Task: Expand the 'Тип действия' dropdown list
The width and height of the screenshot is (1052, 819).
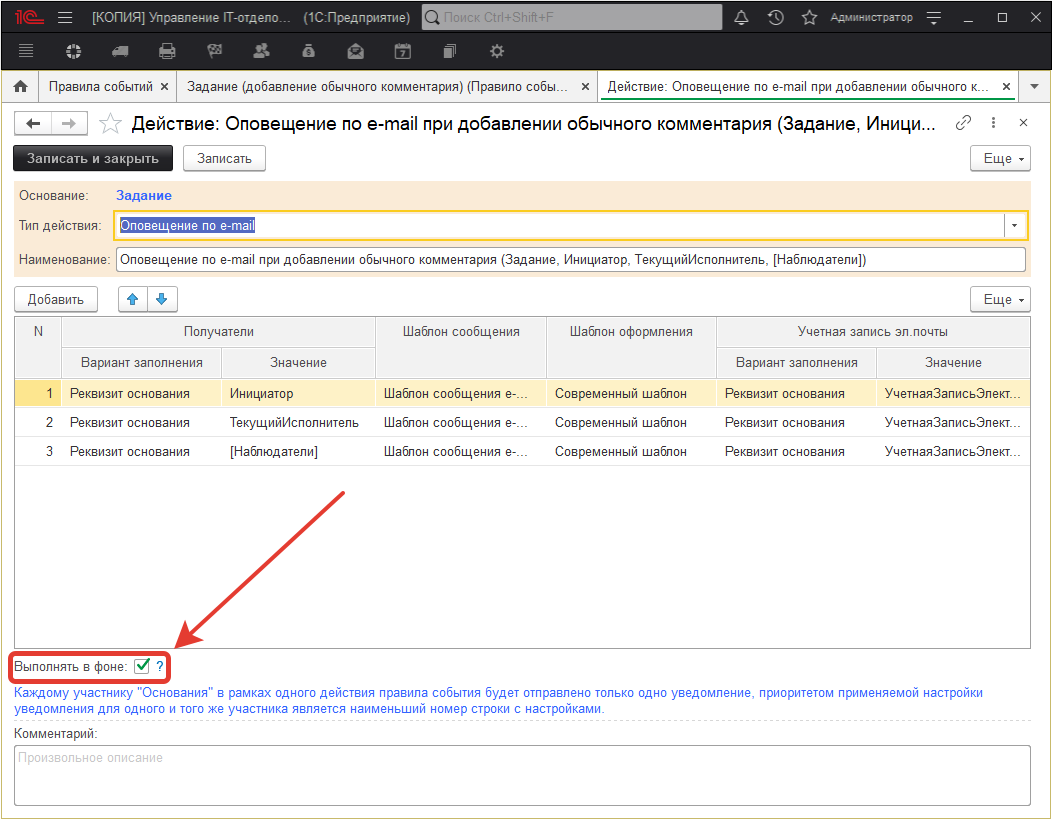Action: click(x=1014, y=226)
